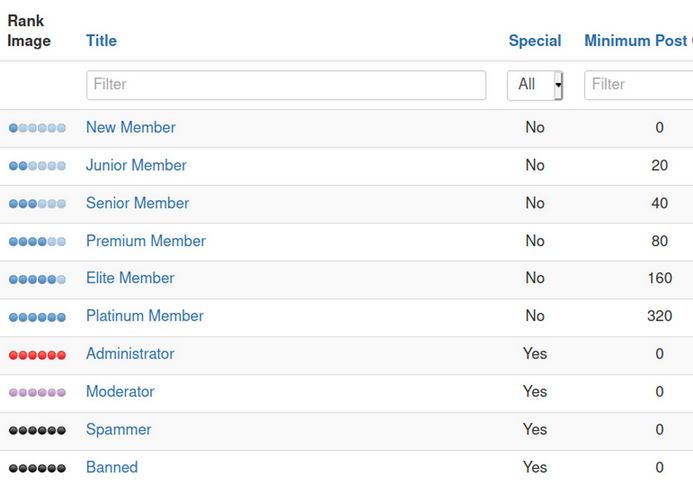
Task: Click the Elite Member rank image
Action: [37, 279]
